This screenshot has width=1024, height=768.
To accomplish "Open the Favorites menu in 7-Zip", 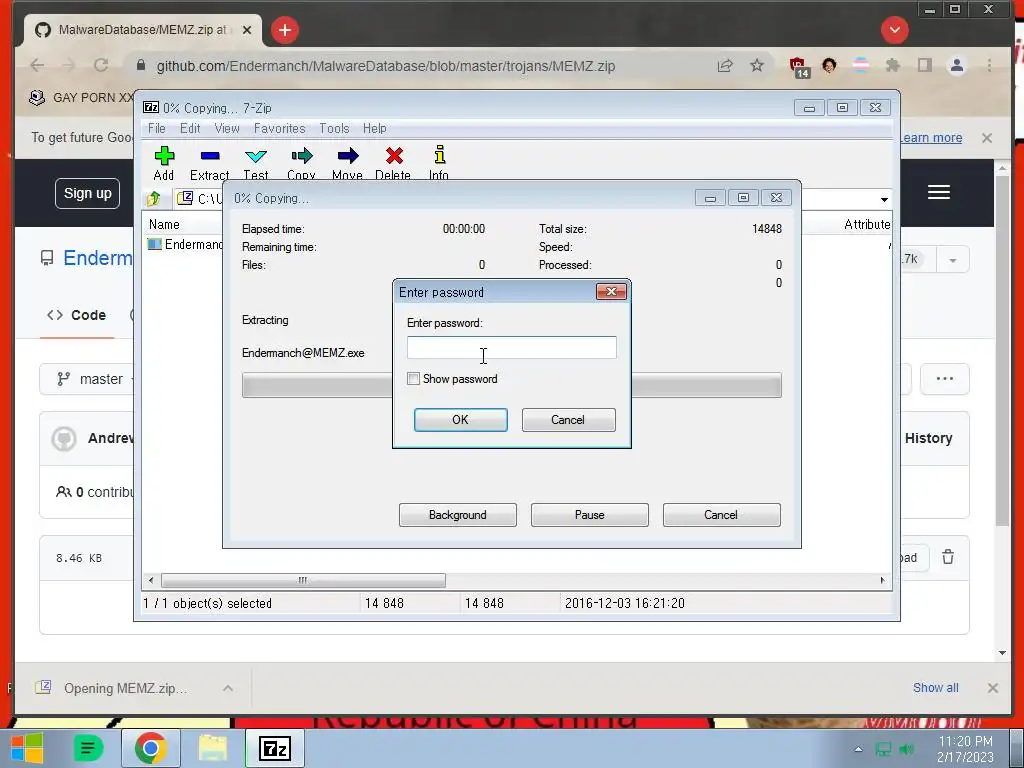I will point(280,129).
